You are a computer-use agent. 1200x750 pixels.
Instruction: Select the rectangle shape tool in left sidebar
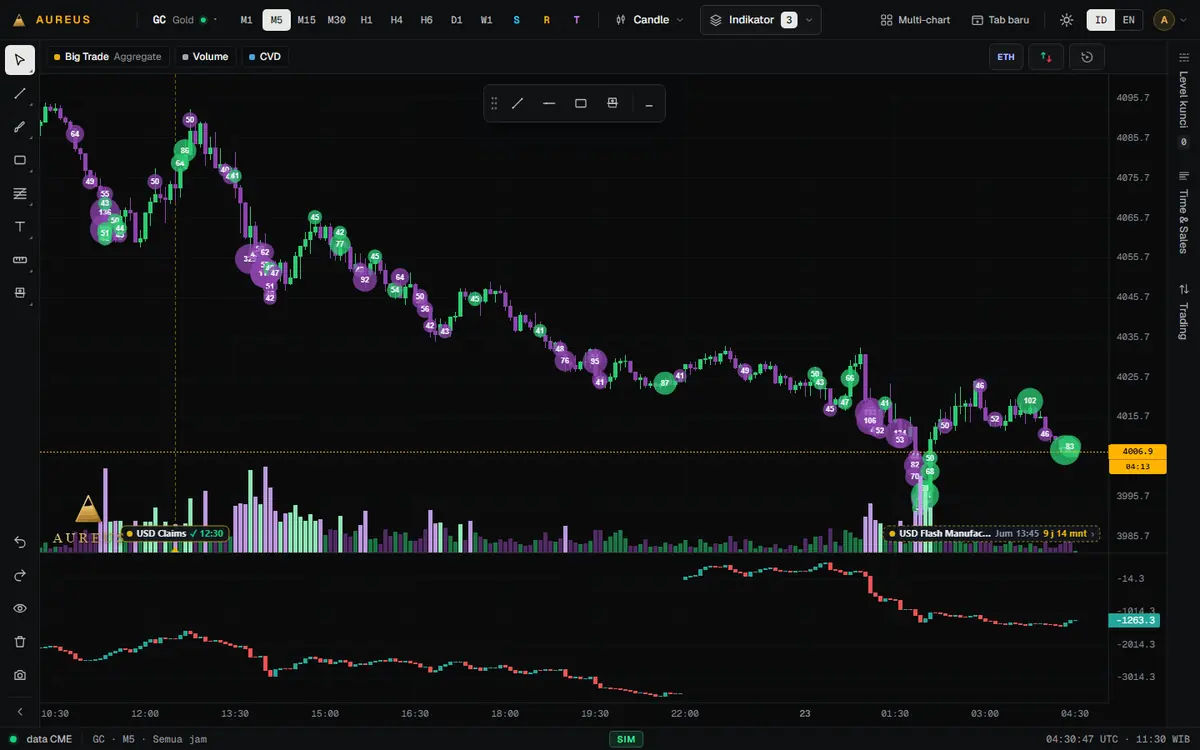click(x=20, y=160)
